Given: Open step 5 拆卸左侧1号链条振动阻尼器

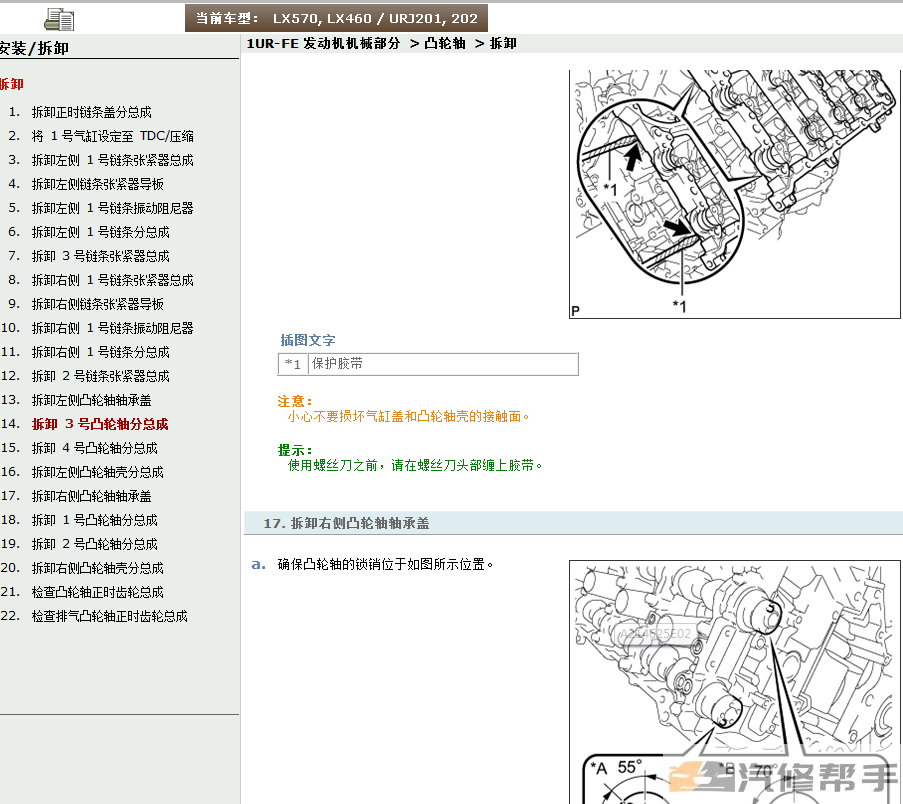Looking at the screenshot, I should (x=112, y=208).
